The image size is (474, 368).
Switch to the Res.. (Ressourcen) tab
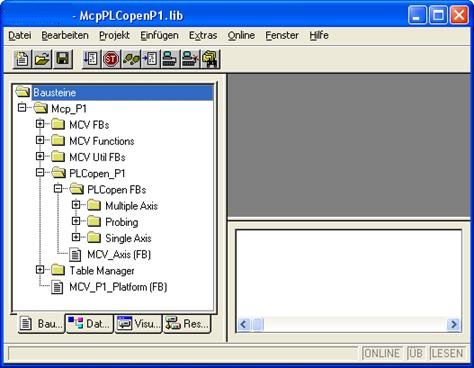(187, 324)
